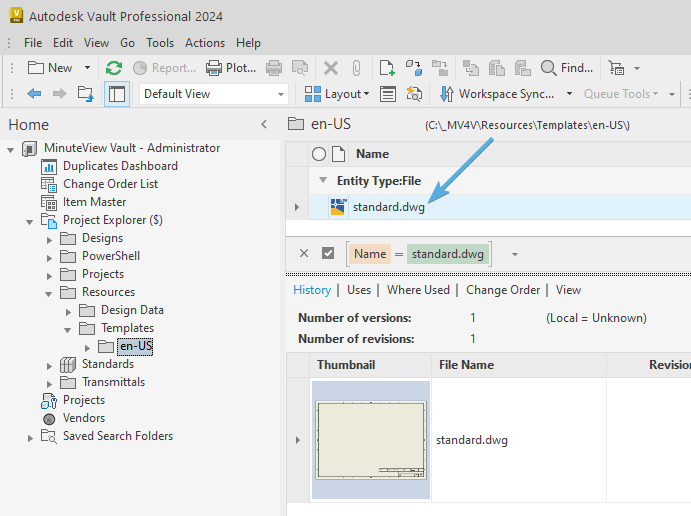Screen dimensions: 691x516
Task: Open the Layout dropdown menu
Action: (337, 94)
